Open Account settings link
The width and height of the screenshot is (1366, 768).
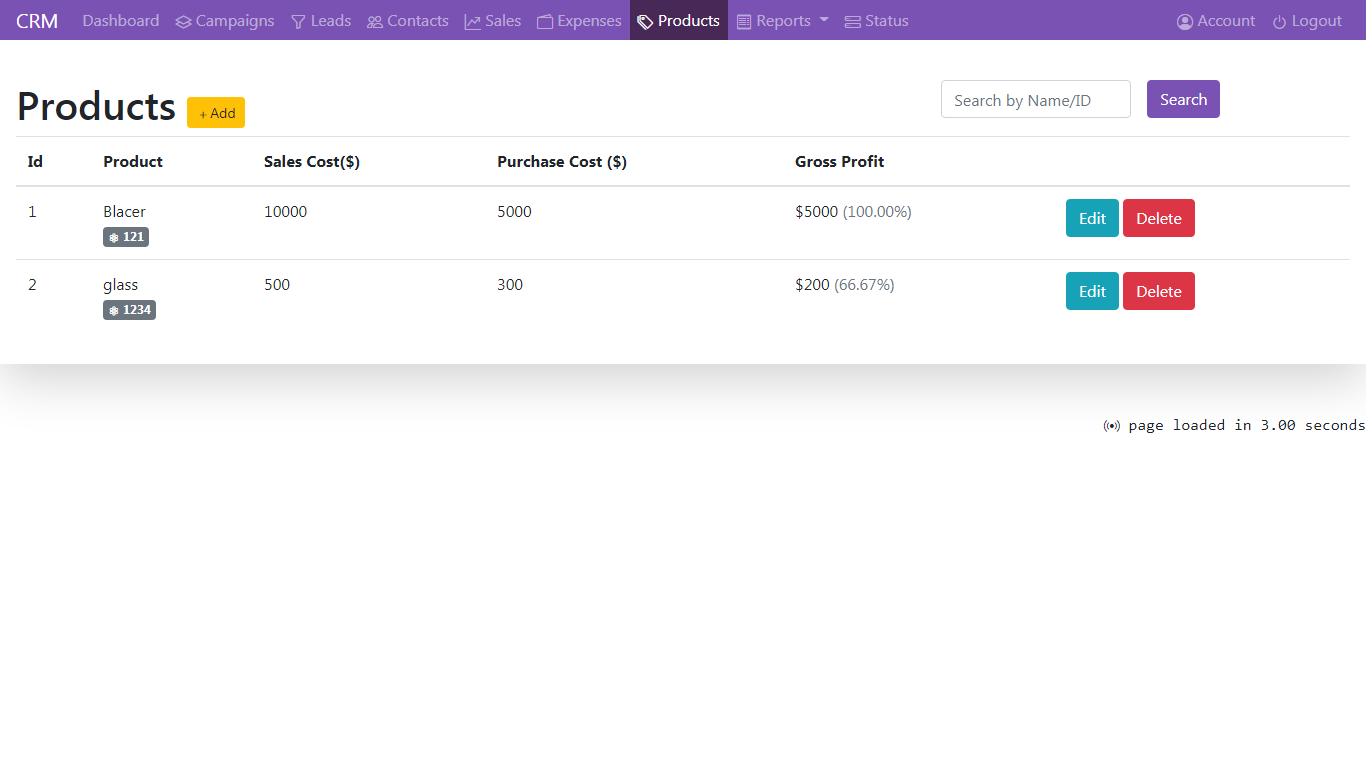pyautogui.click(x=1216, y=21)
